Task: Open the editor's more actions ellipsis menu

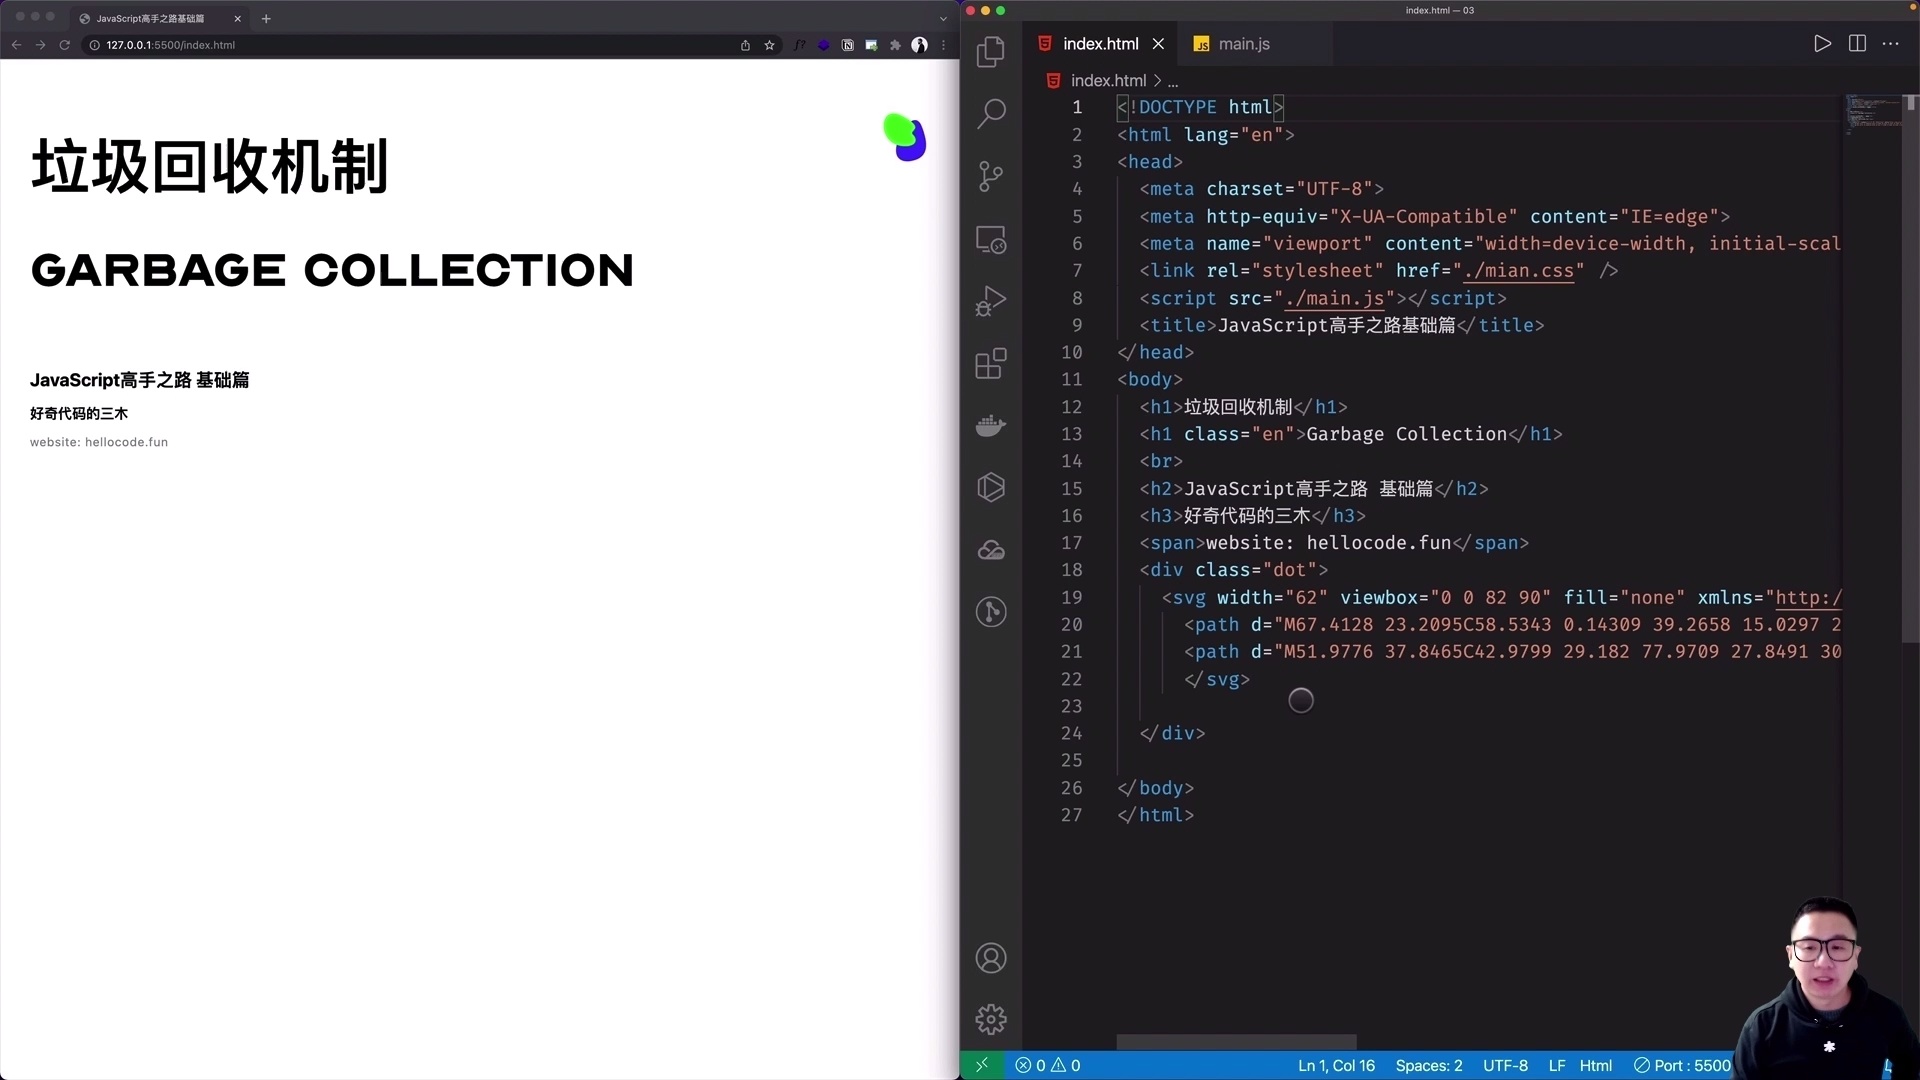Action: [x=1891, y=43]
